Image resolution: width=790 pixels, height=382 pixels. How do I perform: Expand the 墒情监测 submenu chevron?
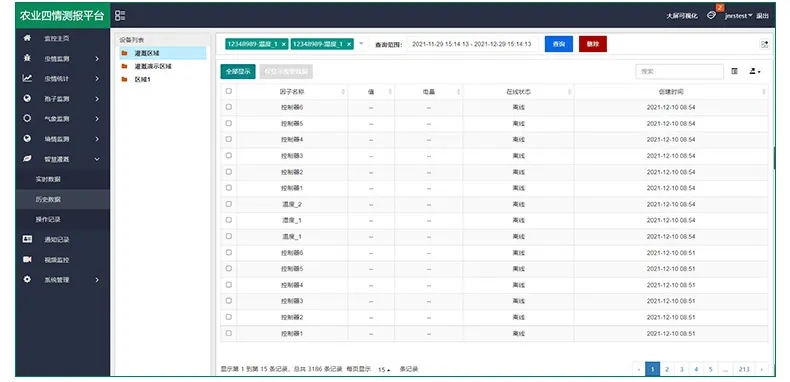pyautogui.click(x=97, y=139)
